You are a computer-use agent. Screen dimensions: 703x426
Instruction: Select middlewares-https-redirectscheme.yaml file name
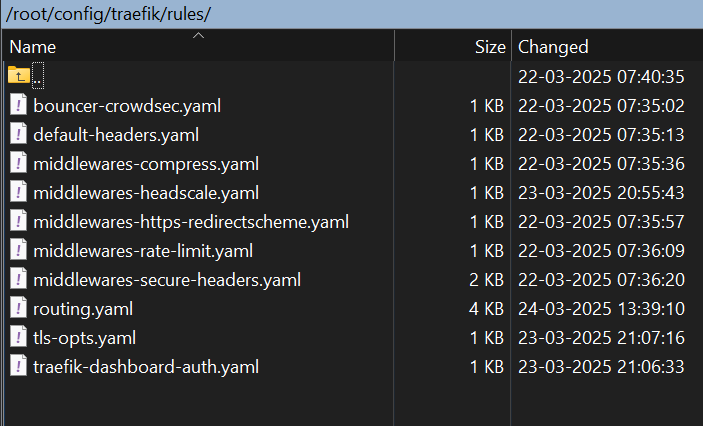tap(191, 222)
